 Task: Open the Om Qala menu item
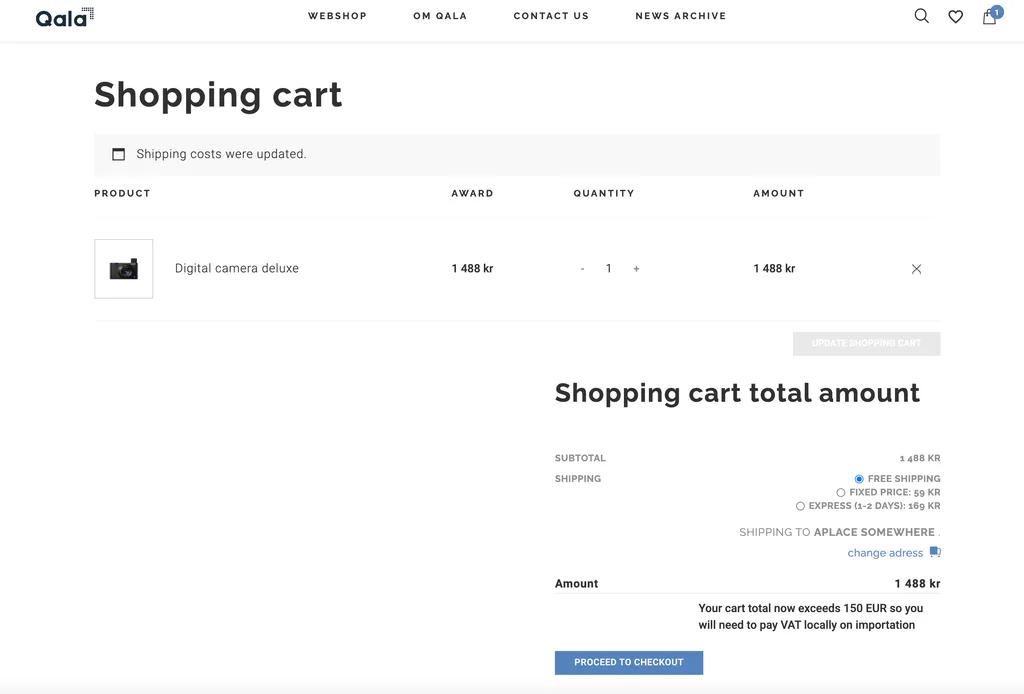coord(440,16)
